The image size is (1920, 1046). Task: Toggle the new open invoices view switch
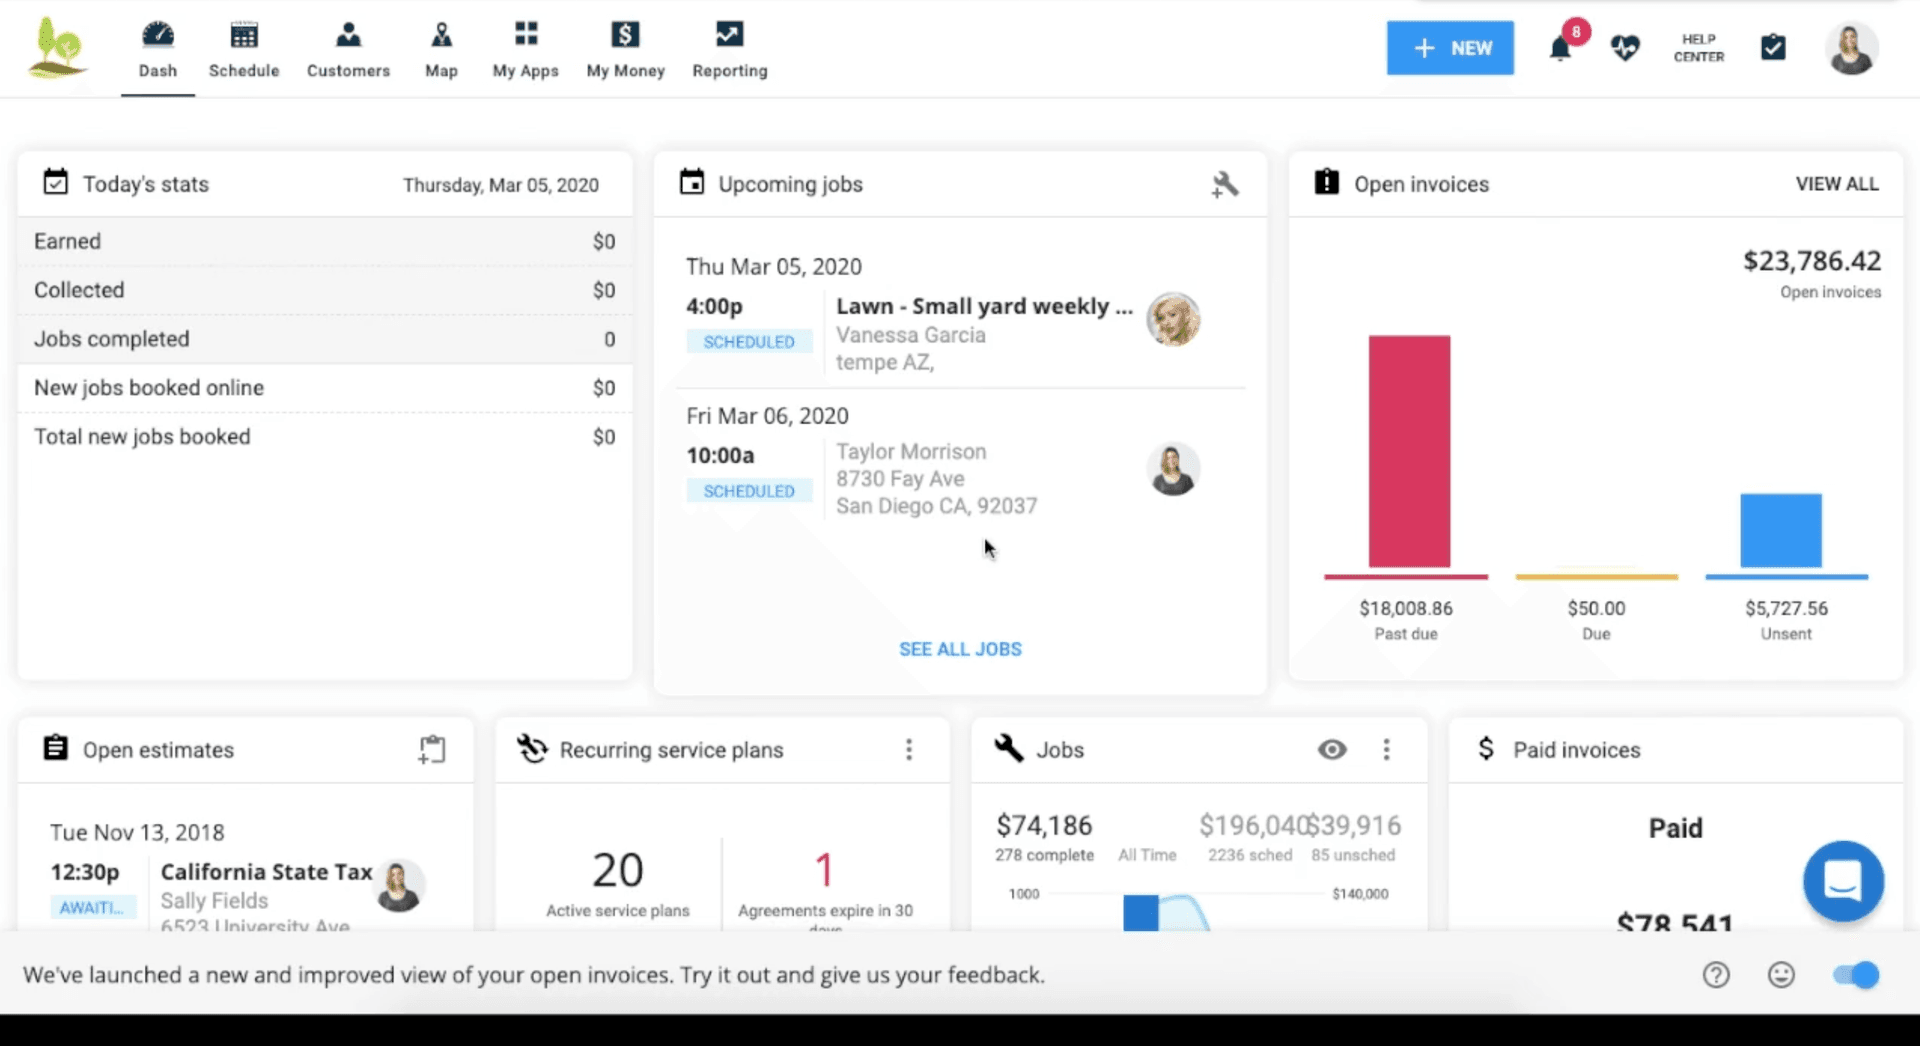click(x=1856, y=975)
